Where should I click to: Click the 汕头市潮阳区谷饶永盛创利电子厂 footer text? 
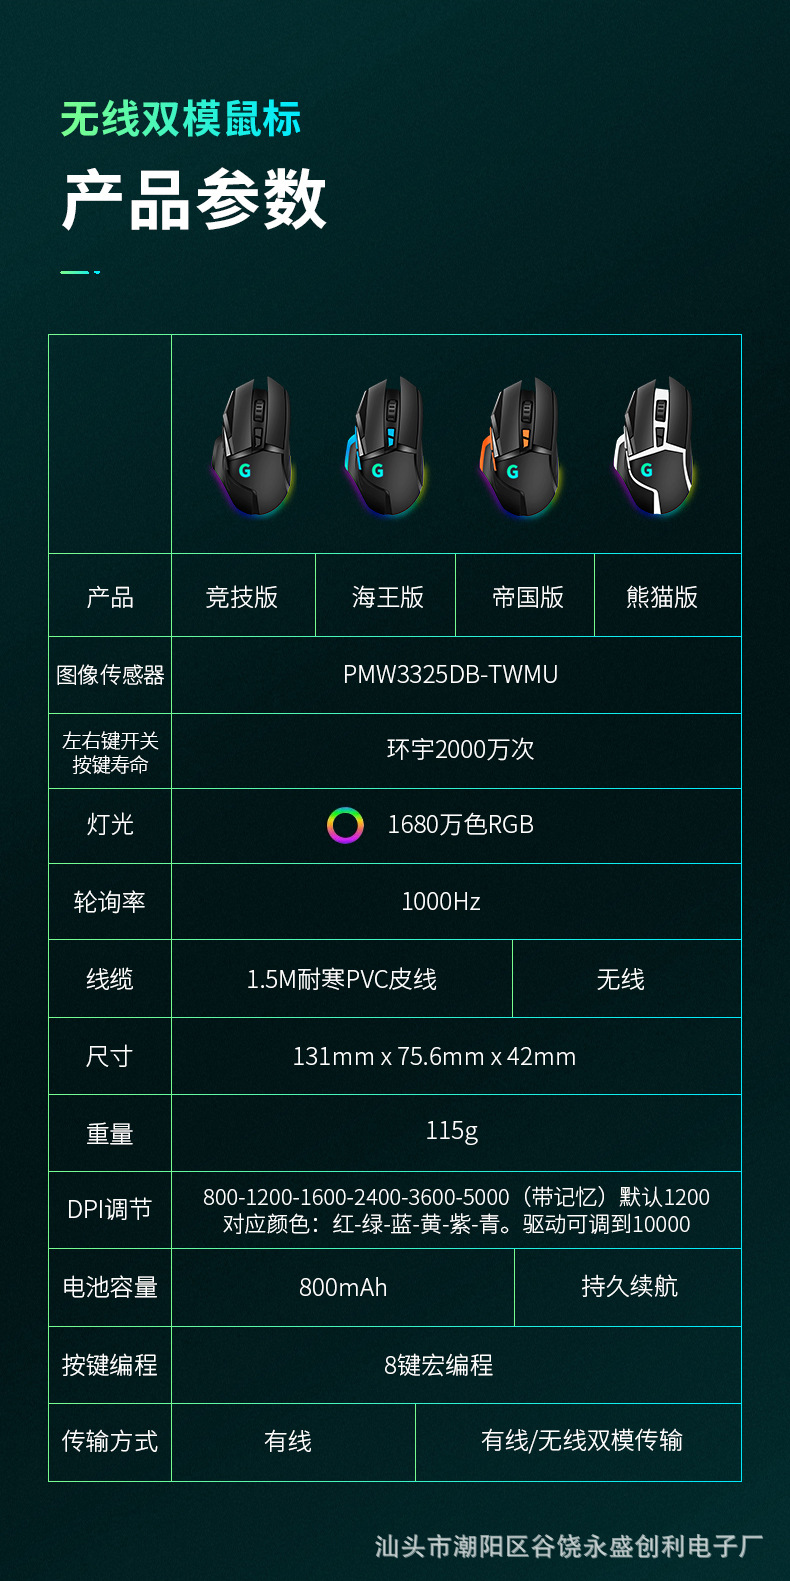569,1547
